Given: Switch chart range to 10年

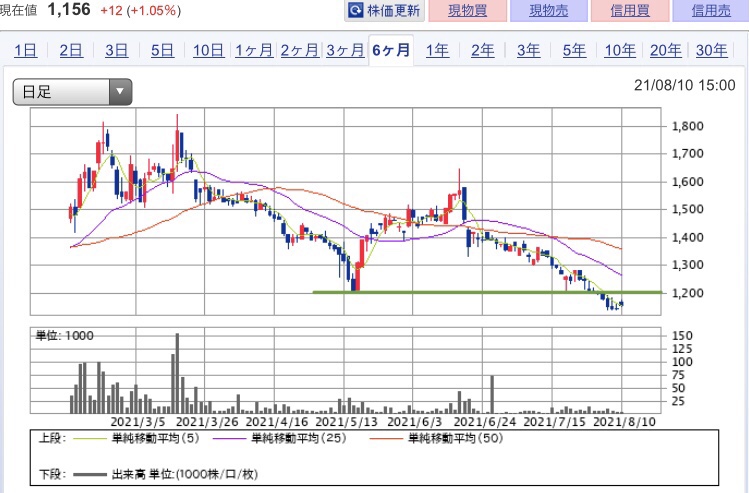Looking at the screenshot, I should click(620, 50).
